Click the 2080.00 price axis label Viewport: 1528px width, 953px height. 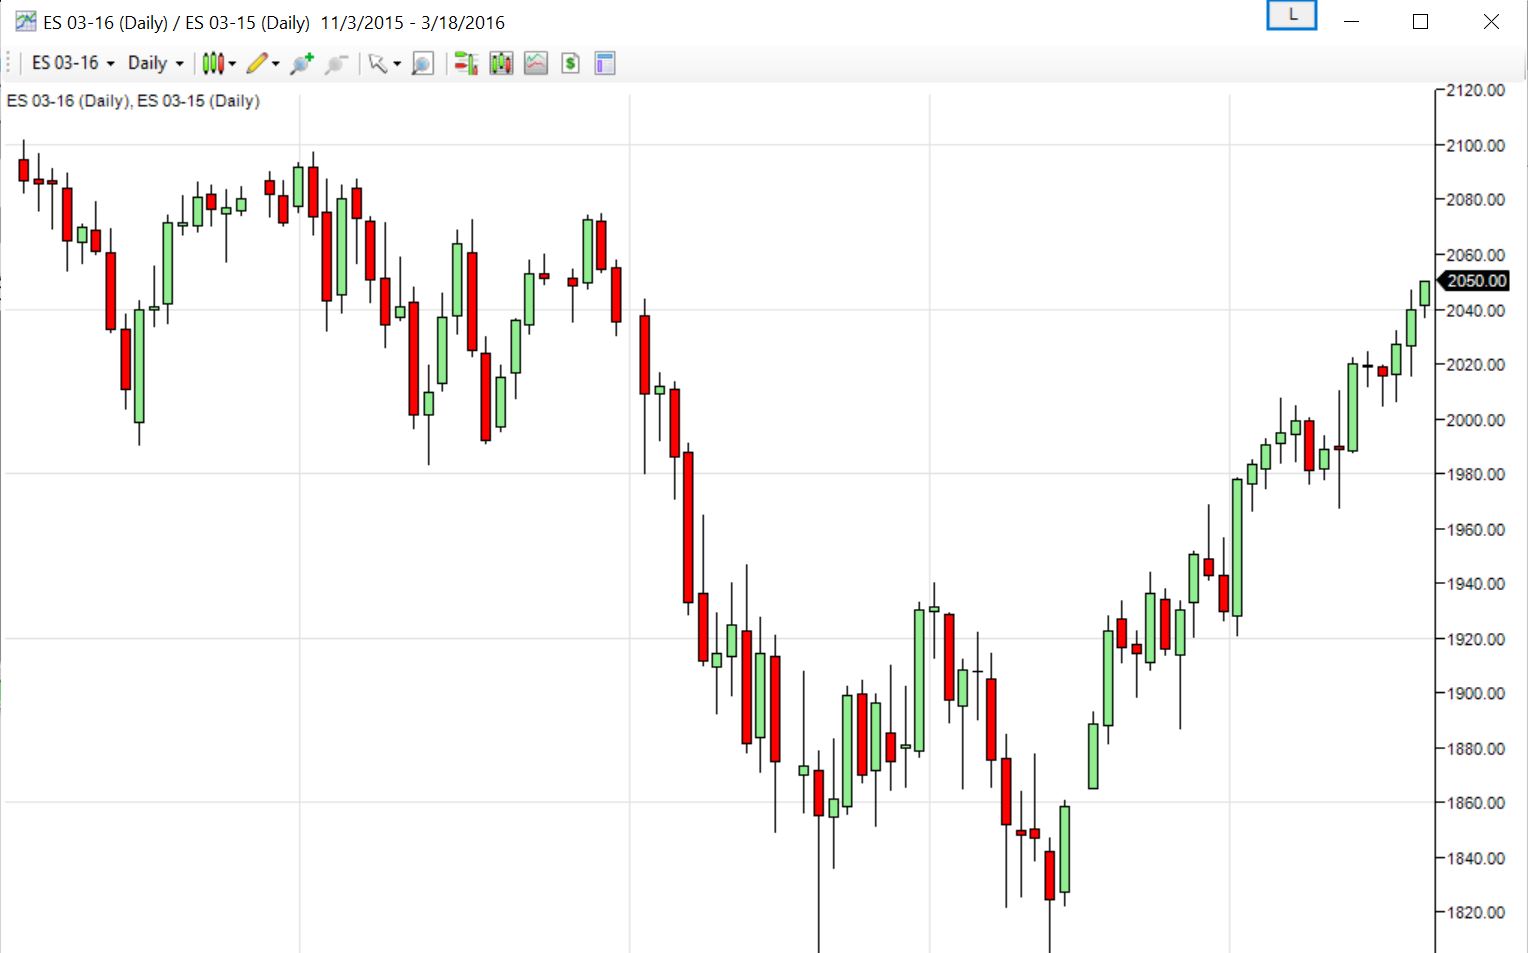(x=1475, y=200)
